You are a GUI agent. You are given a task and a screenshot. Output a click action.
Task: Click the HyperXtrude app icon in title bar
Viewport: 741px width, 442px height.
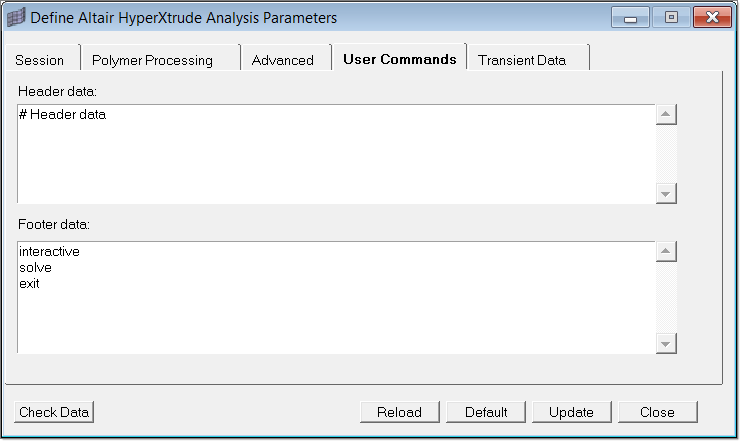[x=16, y=17]
